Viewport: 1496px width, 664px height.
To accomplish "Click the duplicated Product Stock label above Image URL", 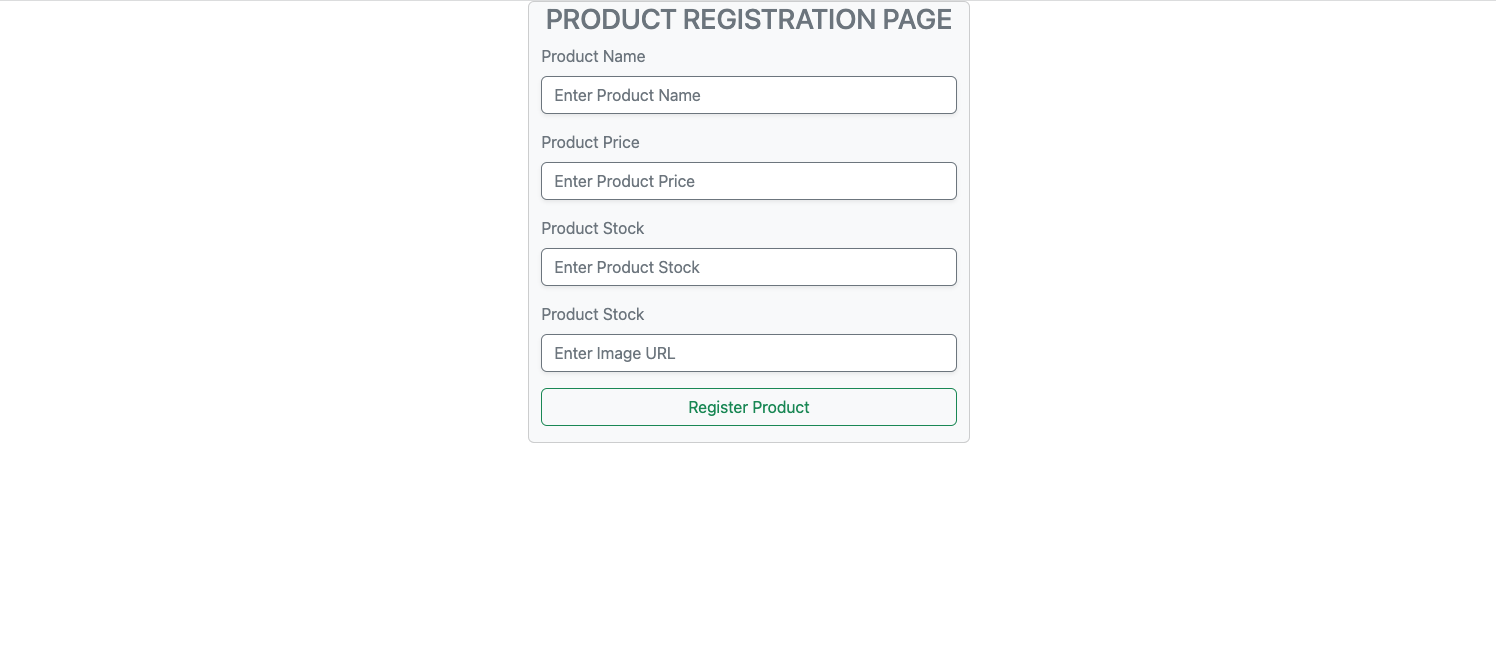I will tap(592, 314).
